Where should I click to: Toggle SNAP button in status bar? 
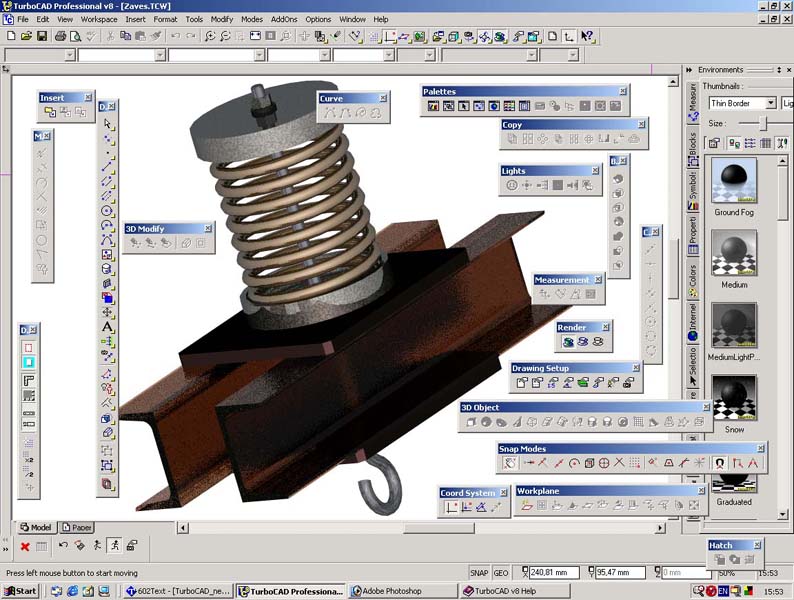pyautogui.click(x=479, y=573)
